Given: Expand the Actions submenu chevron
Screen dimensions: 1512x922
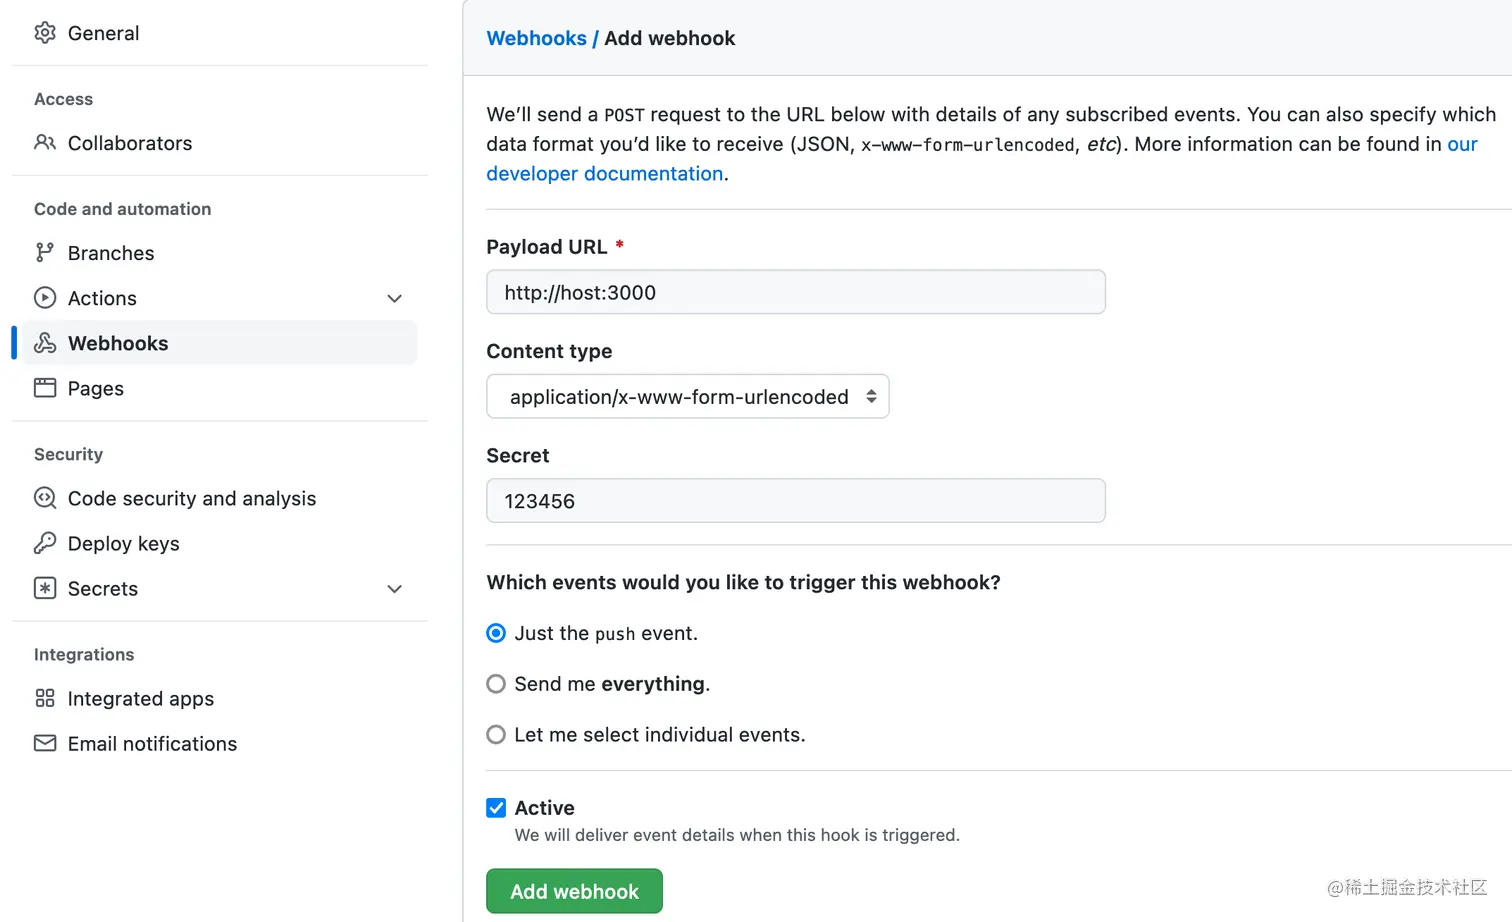Looking at the screenshot, I should click(395, 298).
